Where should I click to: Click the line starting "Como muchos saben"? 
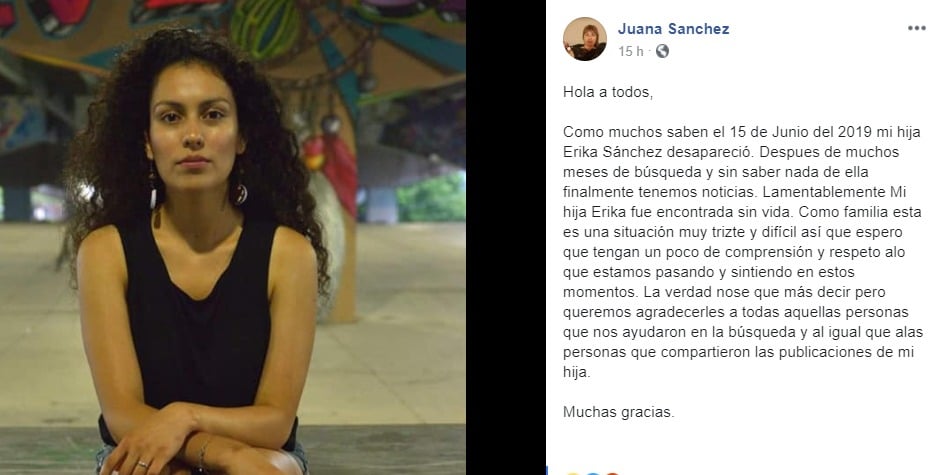[x=742, y=132]
